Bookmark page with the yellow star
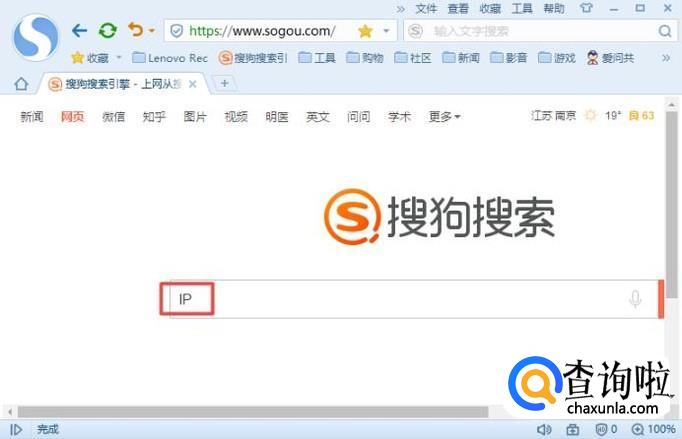Viewport: 682px width, 439px height. coord(365,31)
